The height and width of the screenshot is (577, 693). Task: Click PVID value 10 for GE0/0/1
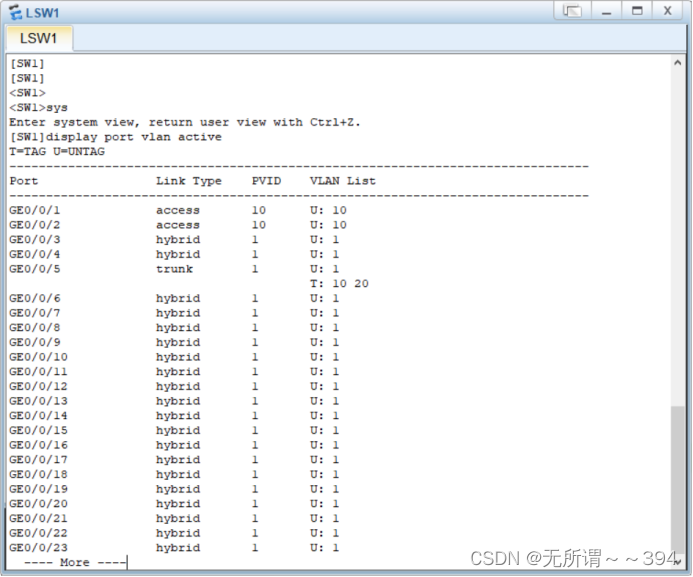pyautogui.click(x=259, y=210)
